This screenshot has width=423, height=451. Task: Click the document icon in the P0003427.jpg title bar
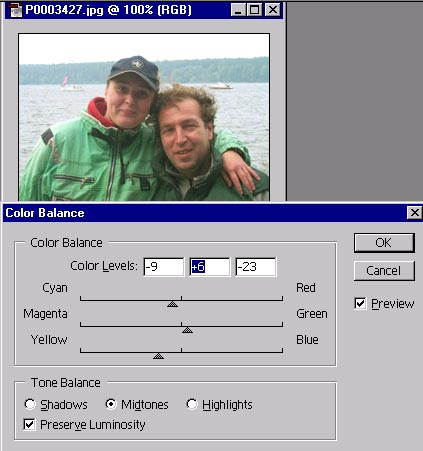click(x=15, y=10)
